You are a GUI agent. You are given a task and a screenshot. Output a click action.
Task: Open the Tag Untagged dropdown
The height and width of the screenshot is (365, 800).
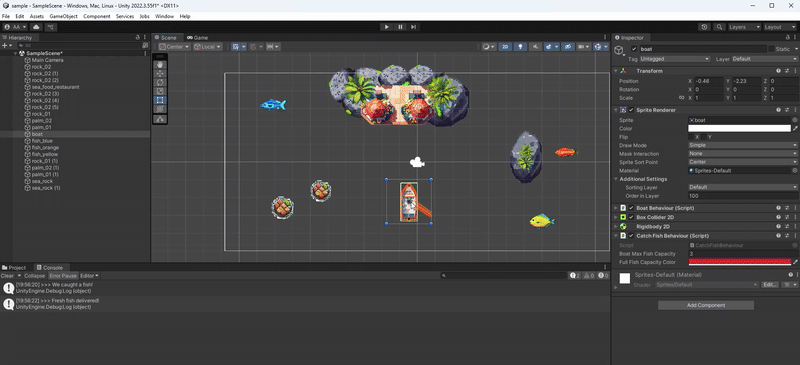675,59
